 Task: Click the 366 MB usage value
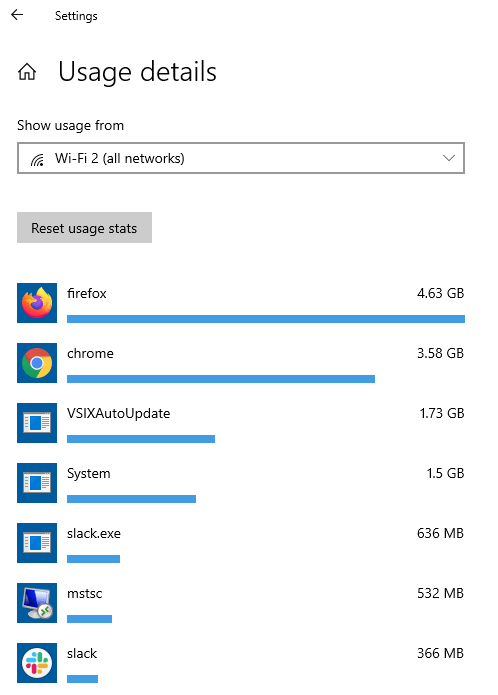pos(440,653)
